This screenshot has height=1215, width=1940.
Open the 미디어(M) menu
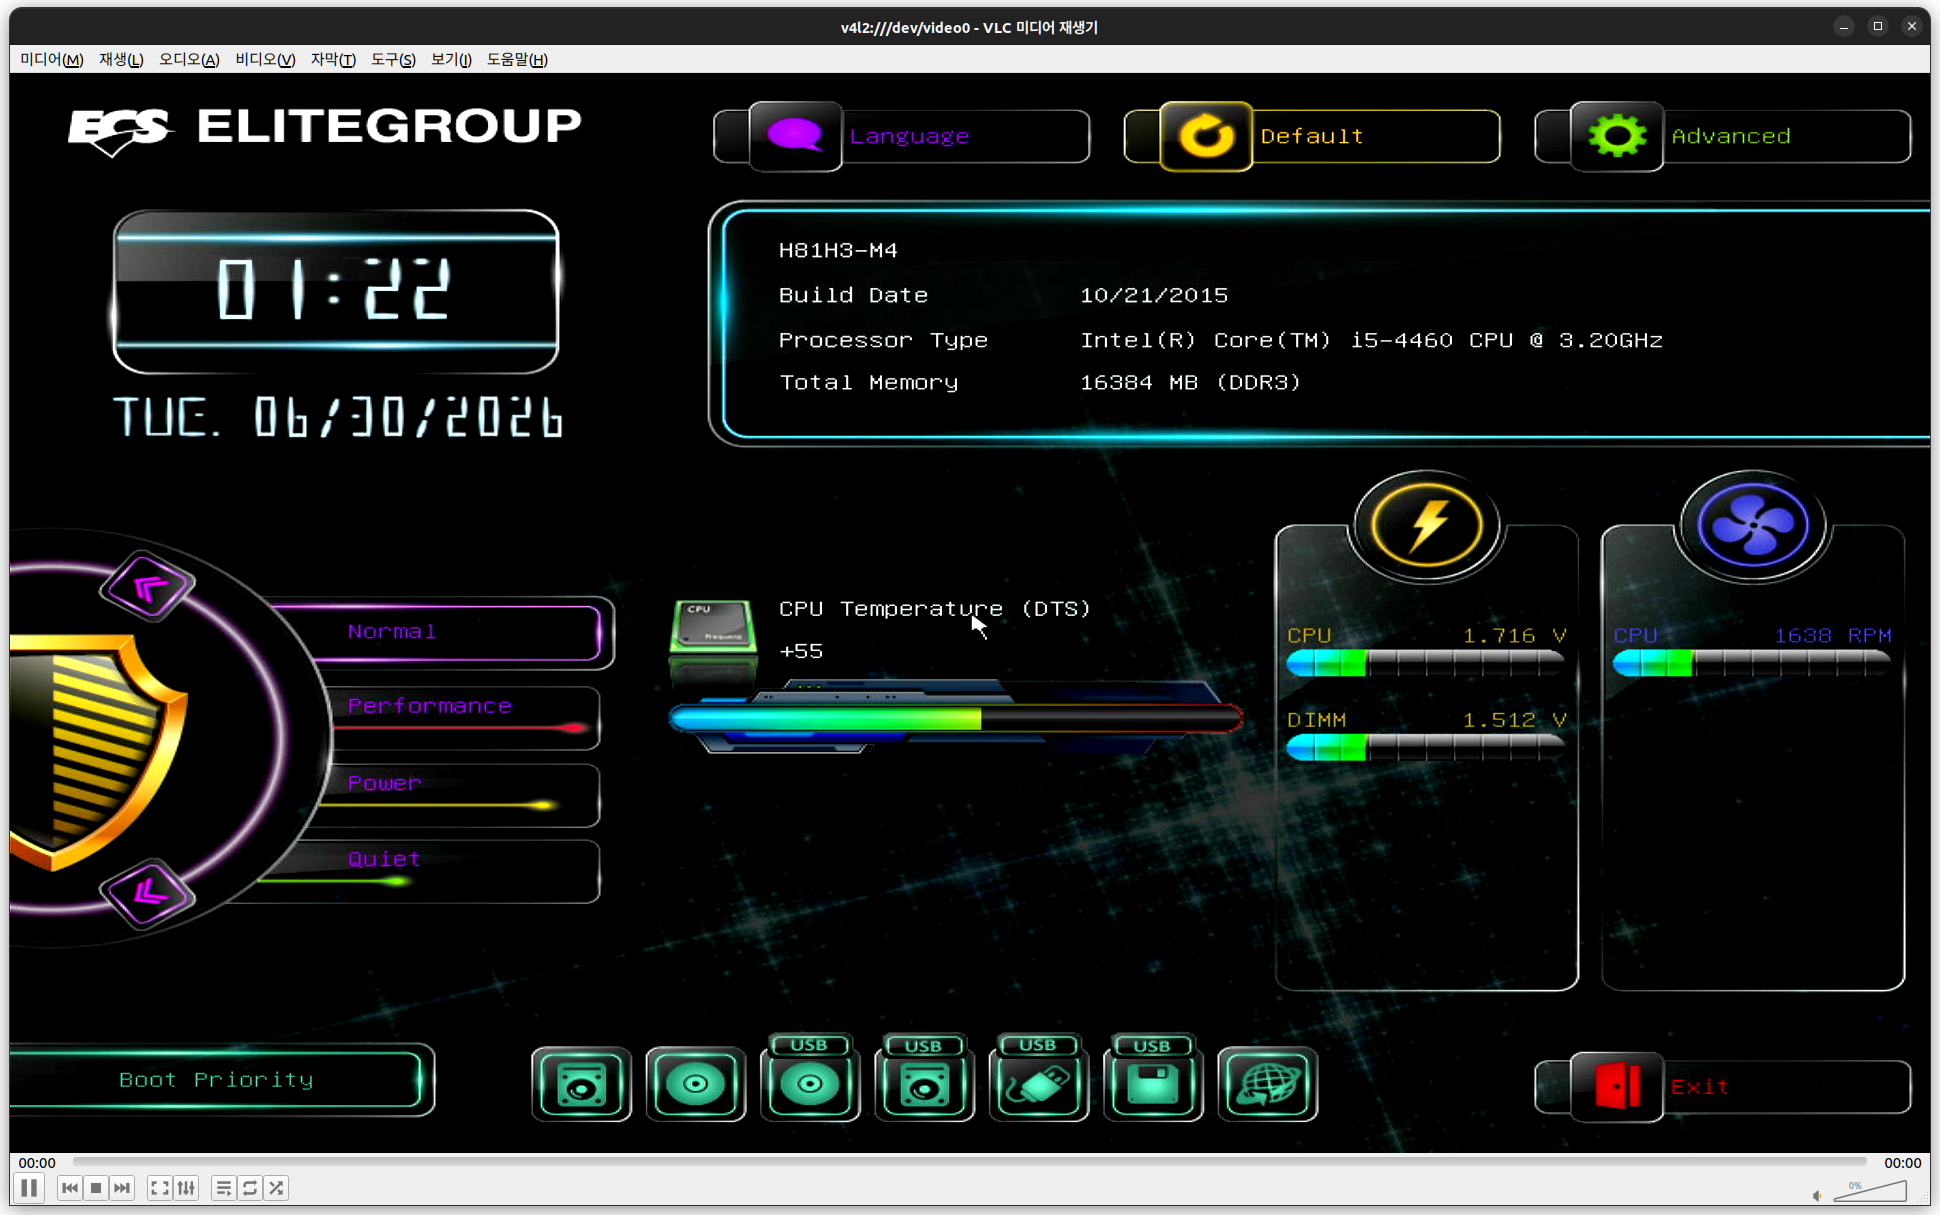point(52,59)
